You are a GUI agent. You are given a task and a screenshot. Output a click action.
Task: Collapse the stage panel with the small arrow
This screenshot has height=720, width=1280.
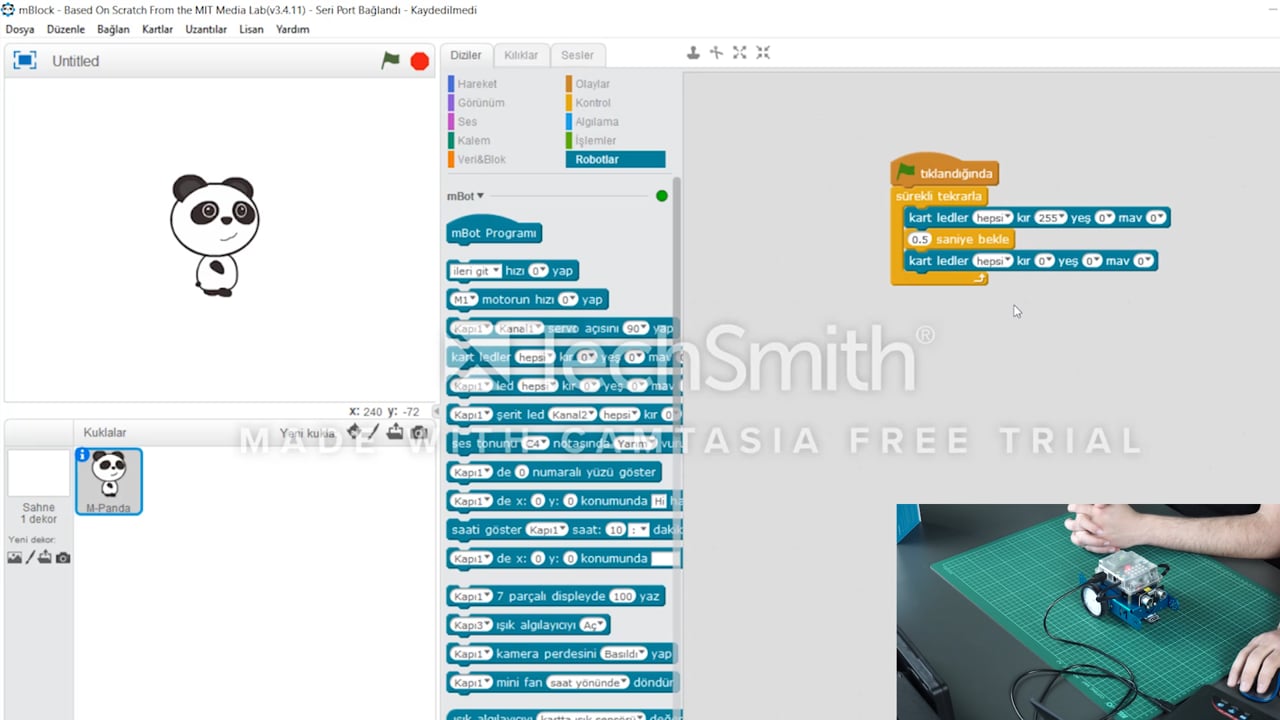tap(436, 412)
